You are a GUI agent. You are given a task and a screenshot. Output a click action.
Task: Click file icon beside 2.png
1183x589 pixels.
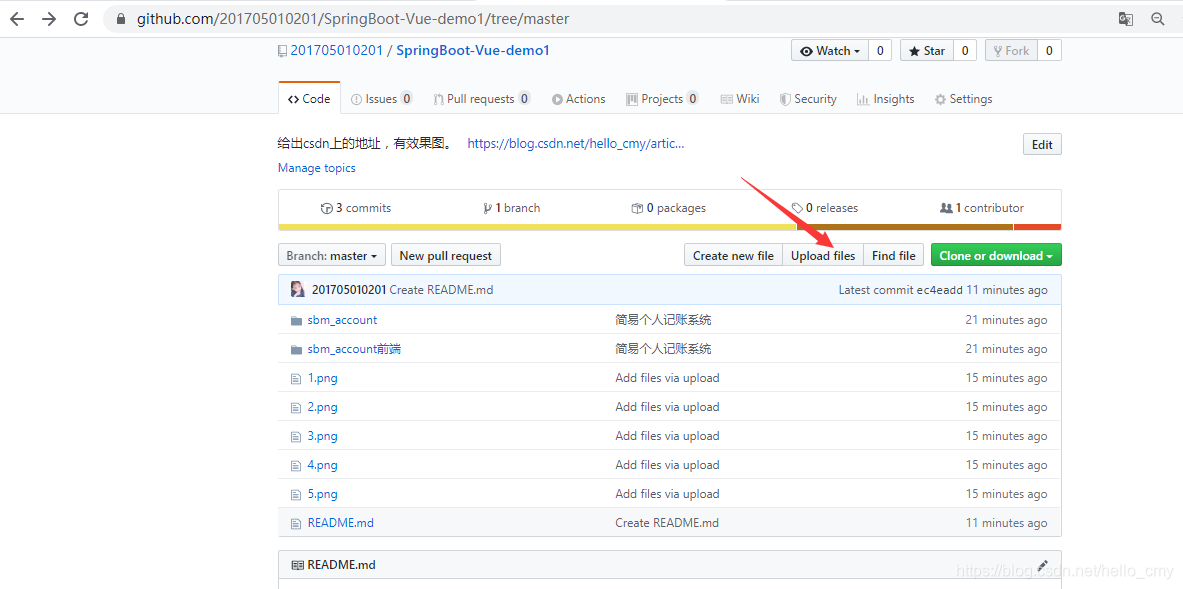pos(296,407)
